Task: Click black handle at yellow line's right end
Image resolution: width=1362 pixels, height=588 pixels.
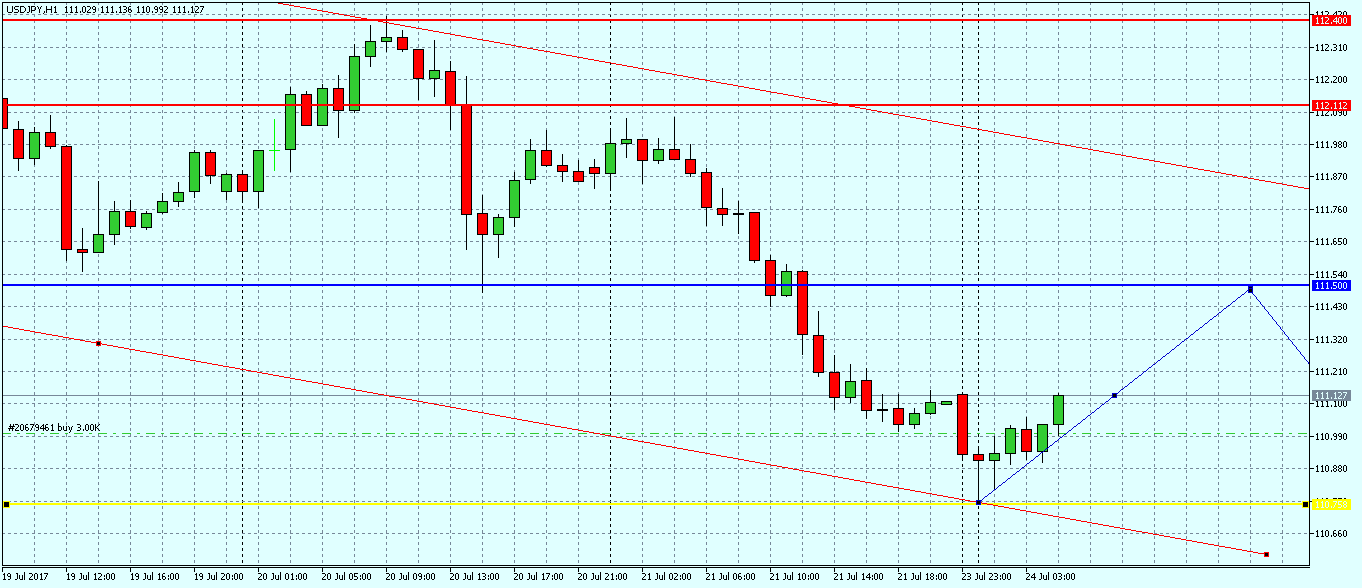Action: [1306, 504]
